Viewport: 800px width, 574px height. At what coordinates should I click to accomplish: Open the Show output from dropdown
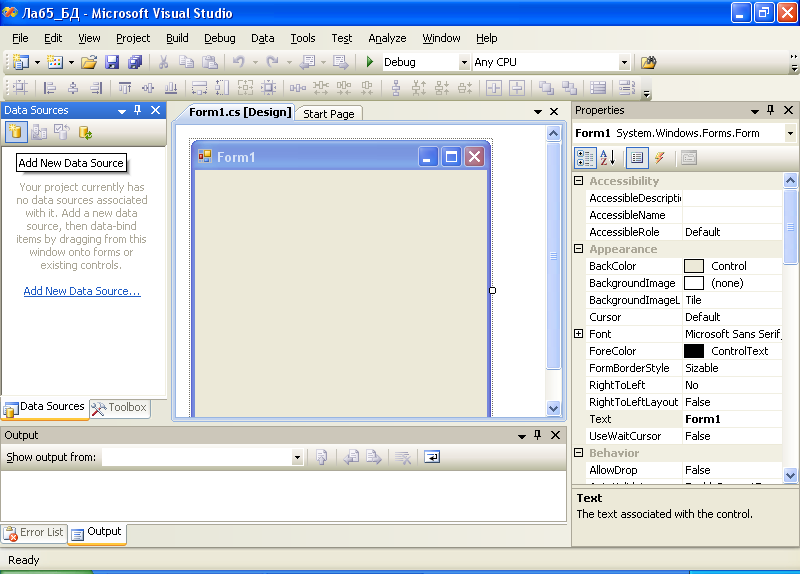click(x=297, y=457)
